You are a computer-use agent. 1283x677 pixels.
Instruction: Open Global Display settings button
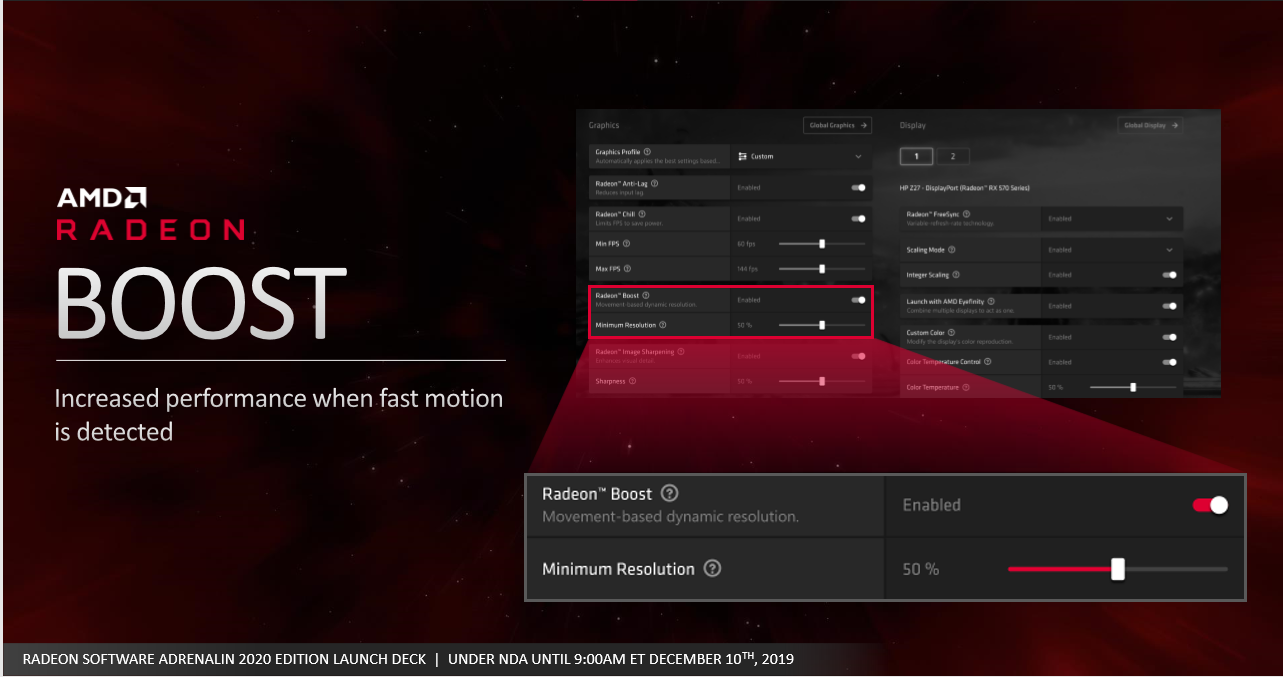pos(1150,125)
